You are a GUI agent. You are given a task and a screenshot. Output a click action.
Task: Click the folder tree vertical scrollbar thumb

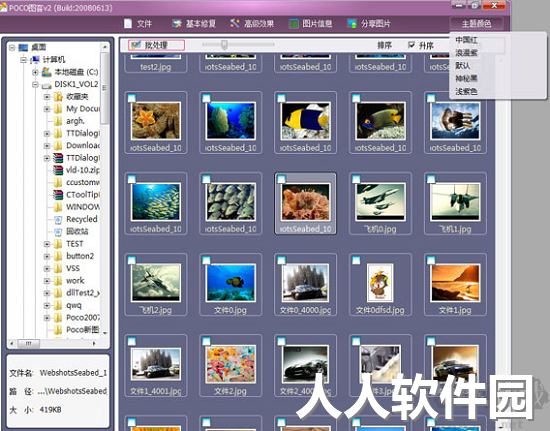105,87
